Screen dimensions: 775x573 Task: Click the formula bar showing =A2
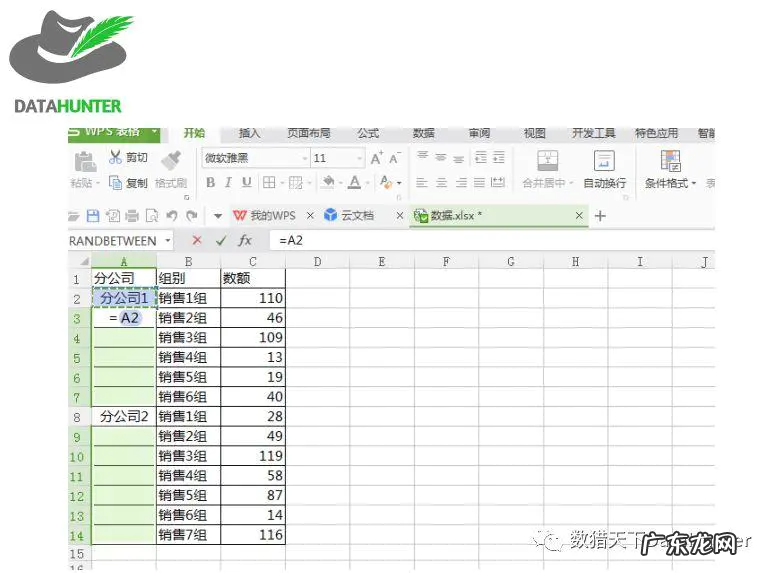pos(492,240)
